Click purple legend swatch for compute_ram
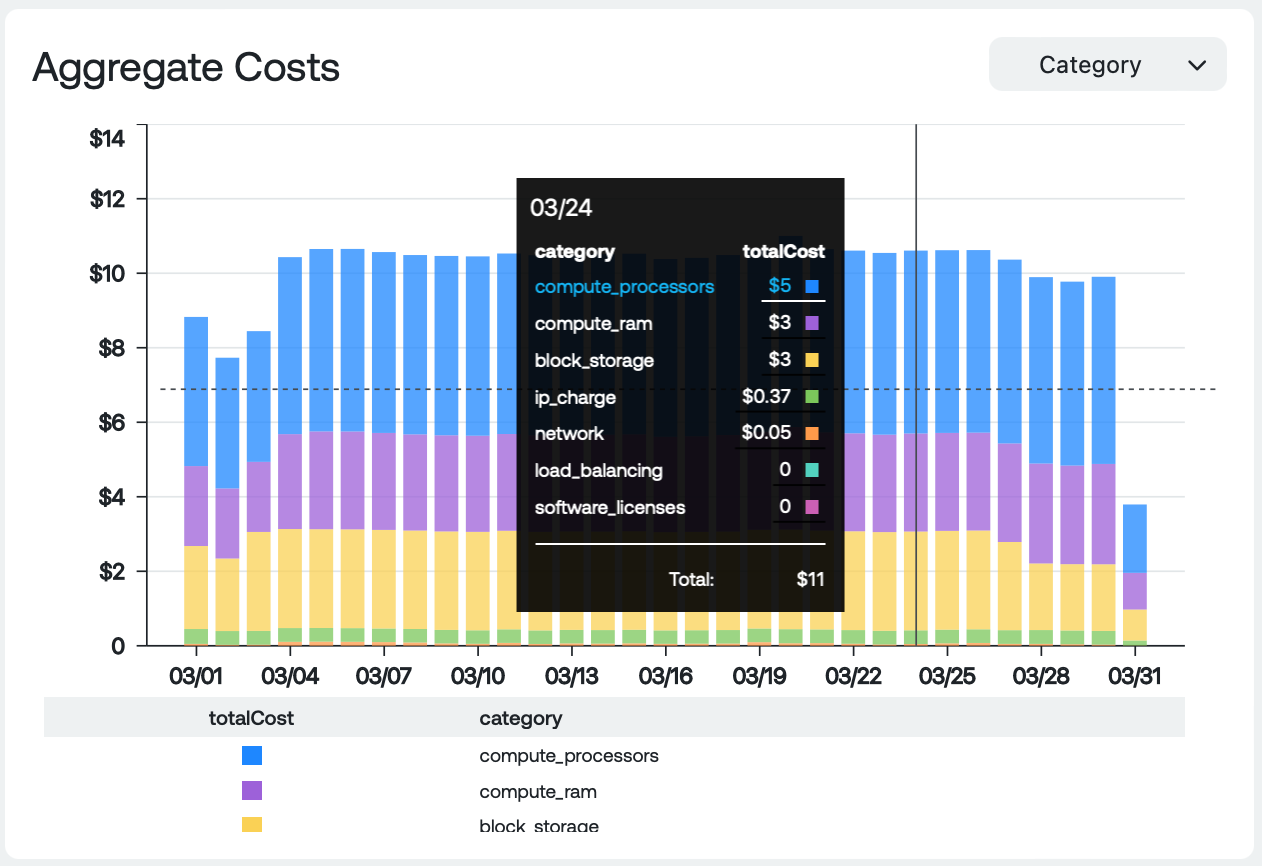Screen dimensions: 1262x866 click(x=252, y=791)
